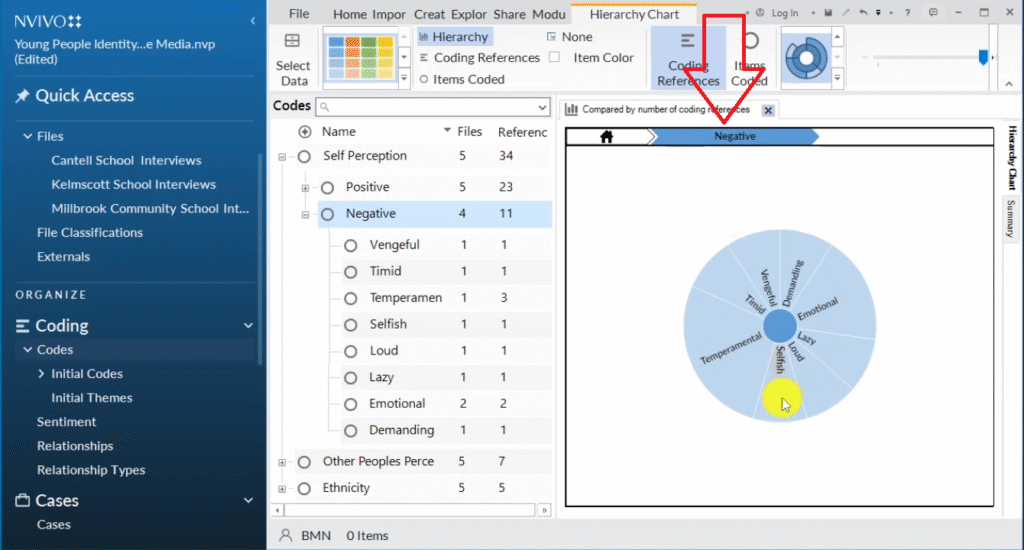
Task: Click the home icon in chart breadcrumb
Action: pyautogui.click(x=606, y=137)
